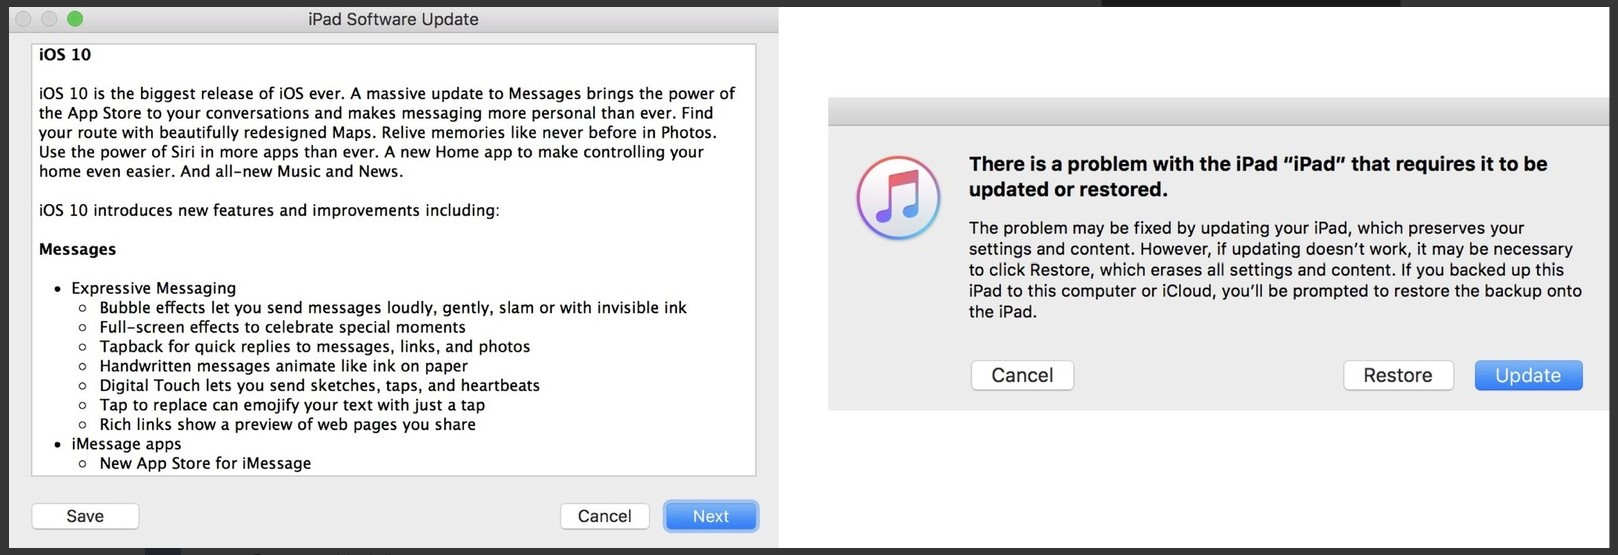Click the green zoom window button
This screenshot has width=1618, height=555.
pos(75,19)
